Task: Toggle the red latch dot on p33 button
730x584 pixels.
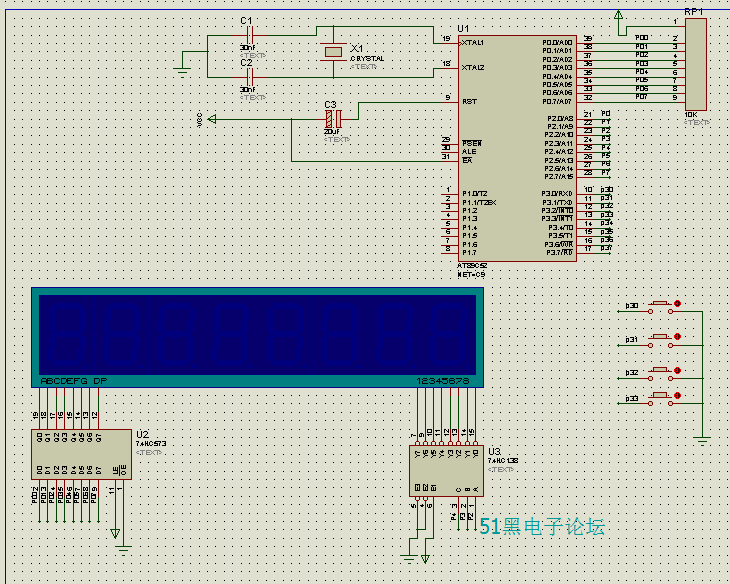Action: [677, 395]
